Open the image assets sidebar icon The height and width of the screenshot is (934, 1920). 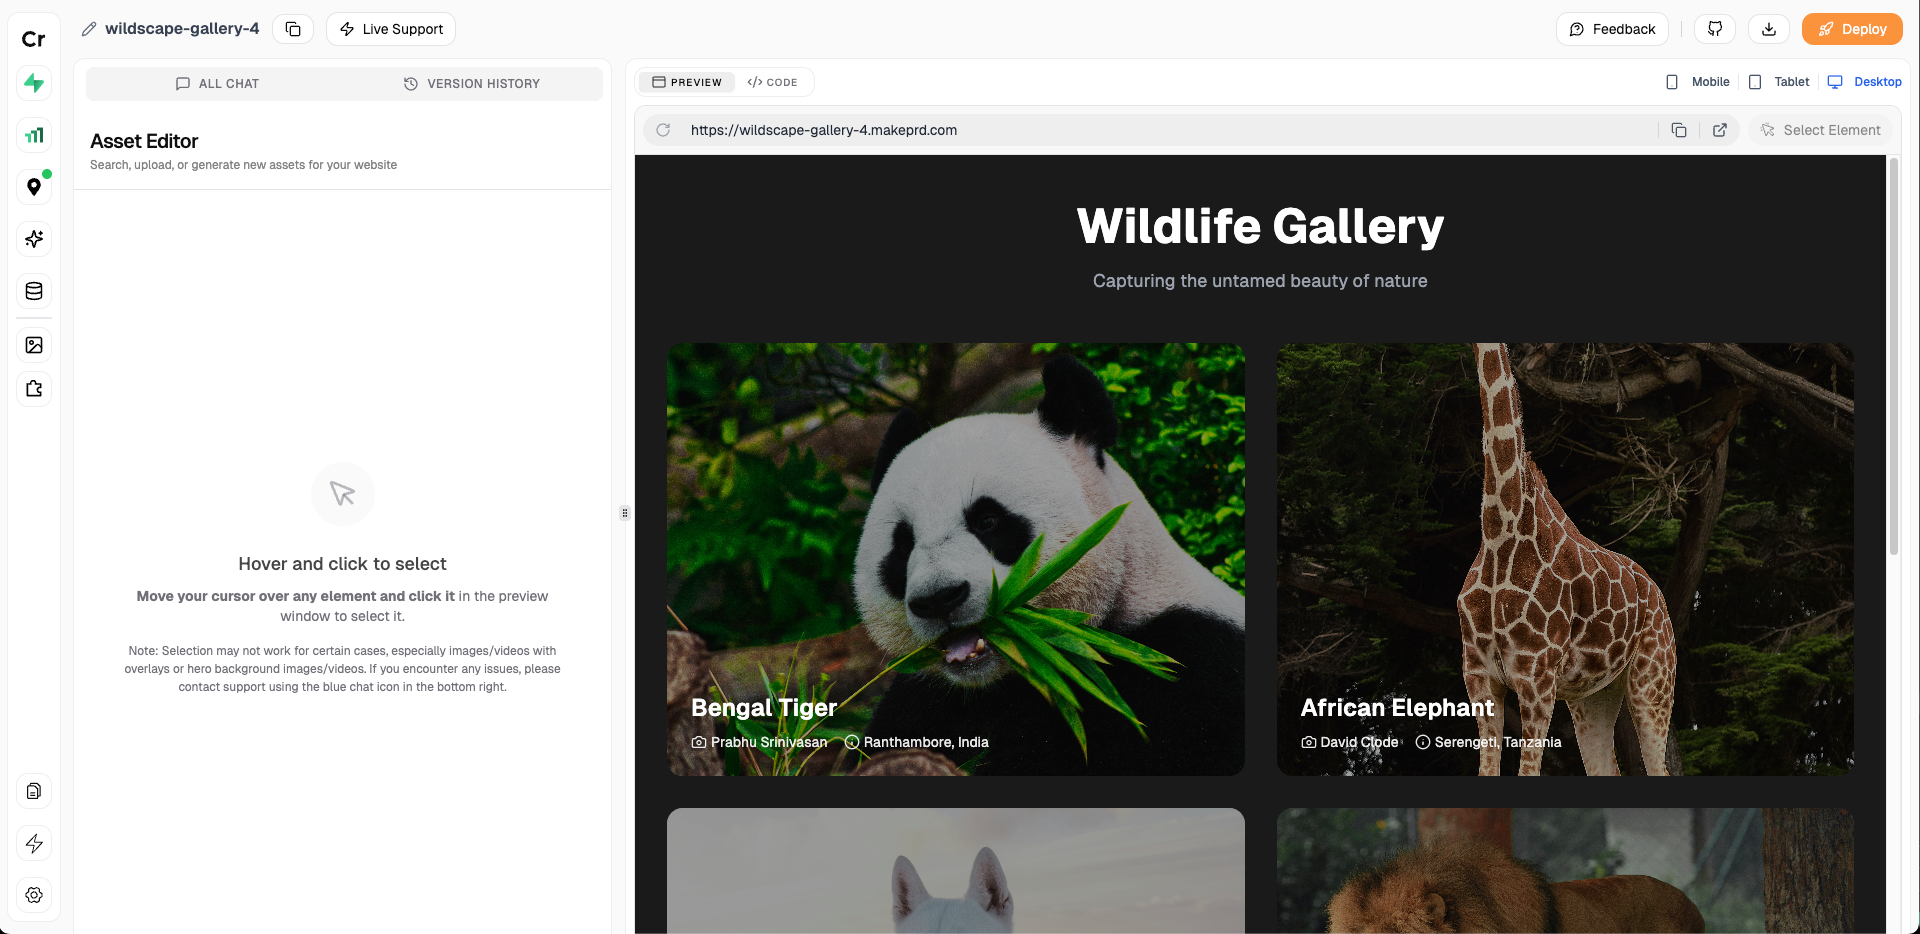tap(34, 345)
